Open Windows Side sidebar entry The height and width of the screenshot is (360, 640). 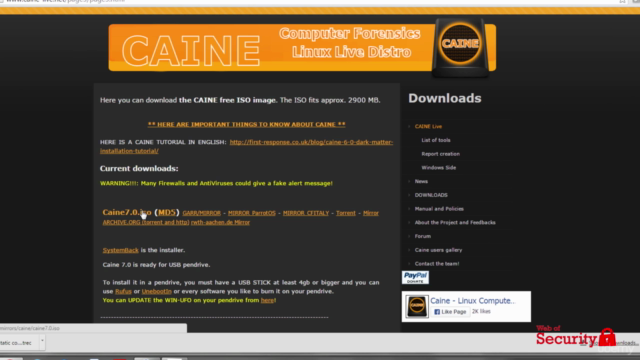[439, 168]
